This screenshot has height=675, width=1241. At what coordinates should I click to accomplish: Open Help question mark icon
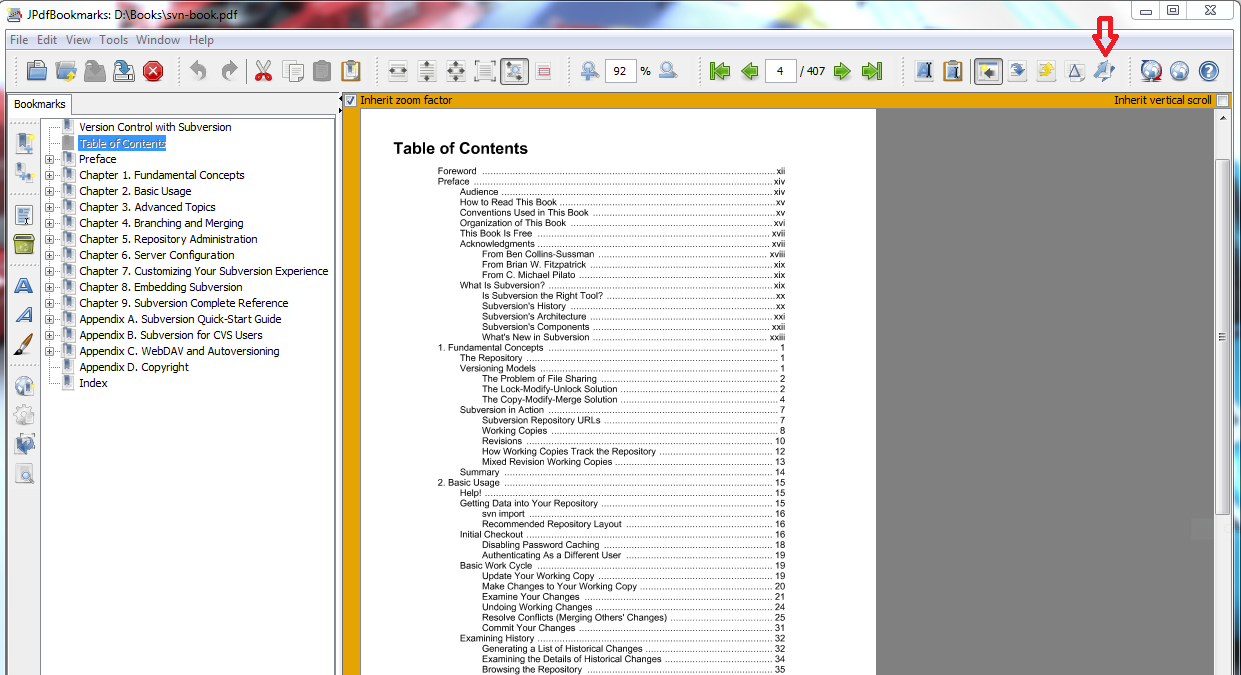(1209, 71)
